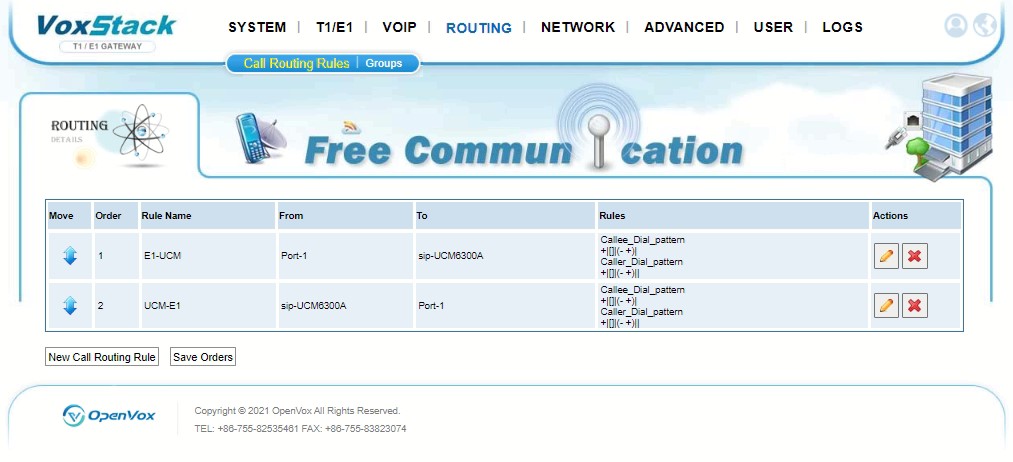Viewport: 1013px width, 462px height.
Task: Delete the E1-UCM rule with red X
Action: pos(914,256)
